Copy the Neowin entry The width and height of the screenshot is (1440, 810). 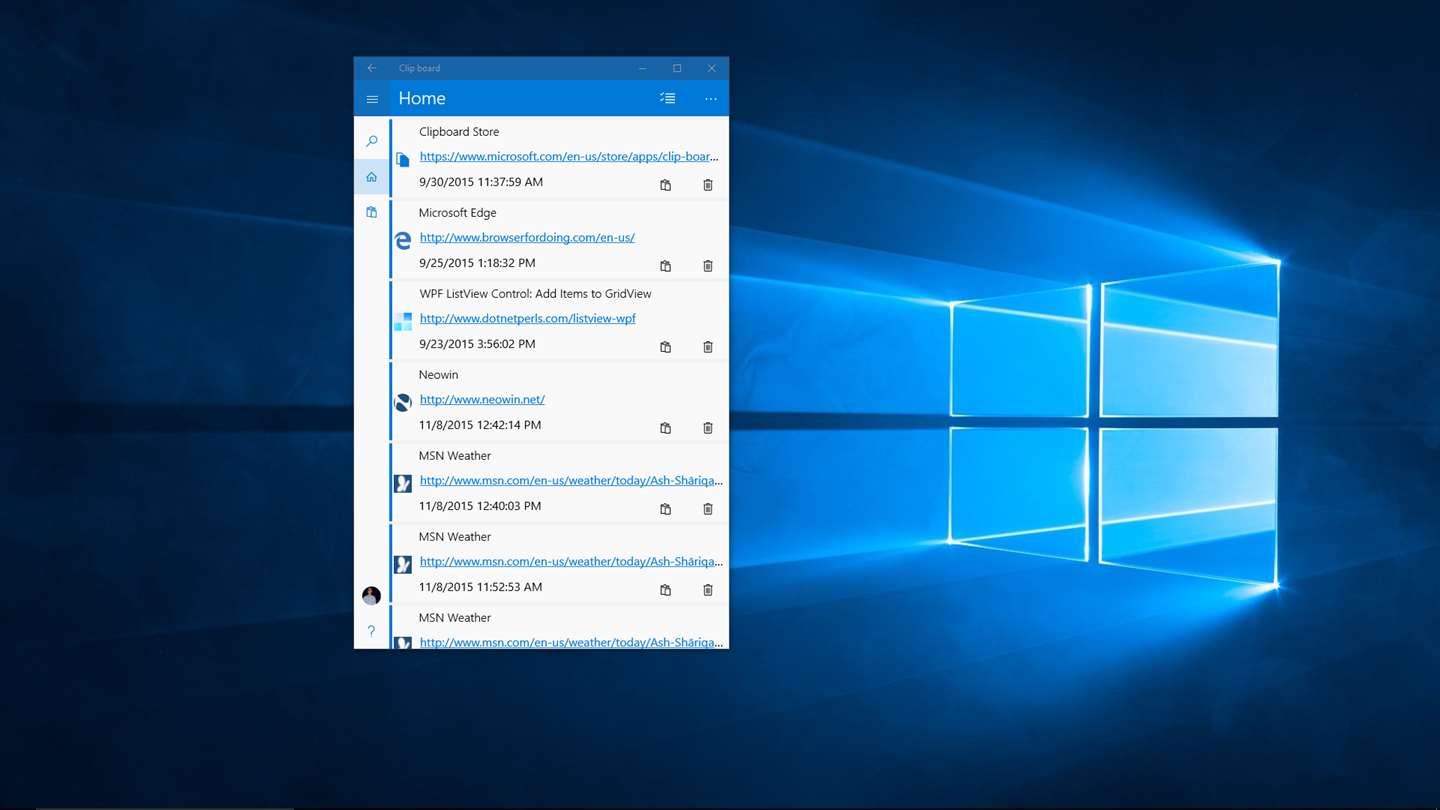(x=665, y=428)
